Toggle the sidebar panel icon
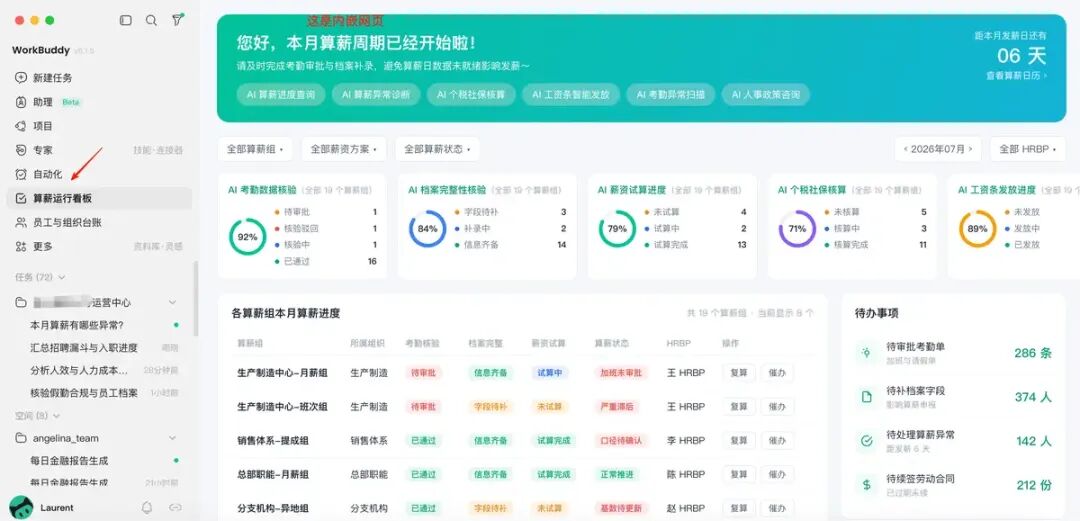This screenshot has width=1080, height=521. pyautogui.click(x=125, y=21)
